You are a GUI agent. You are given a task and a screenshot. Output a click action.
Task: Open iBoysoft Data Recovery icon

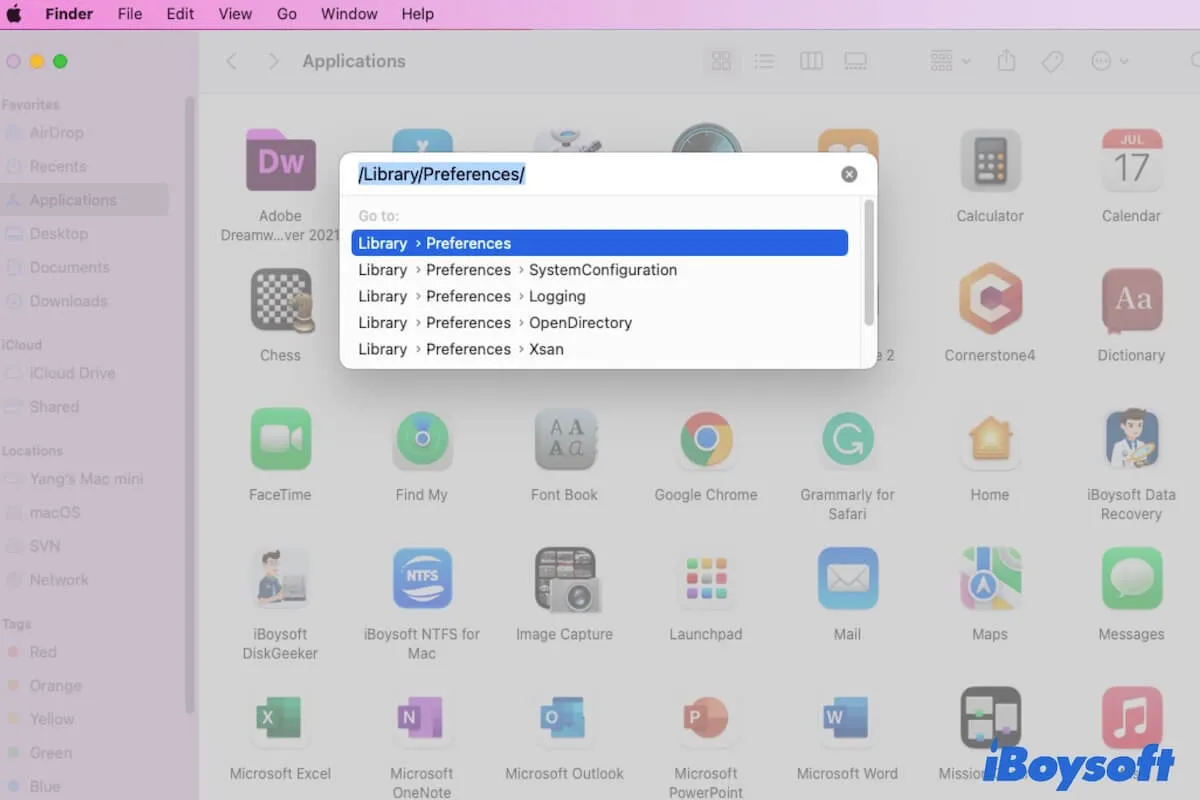[x=1131, y=439]
